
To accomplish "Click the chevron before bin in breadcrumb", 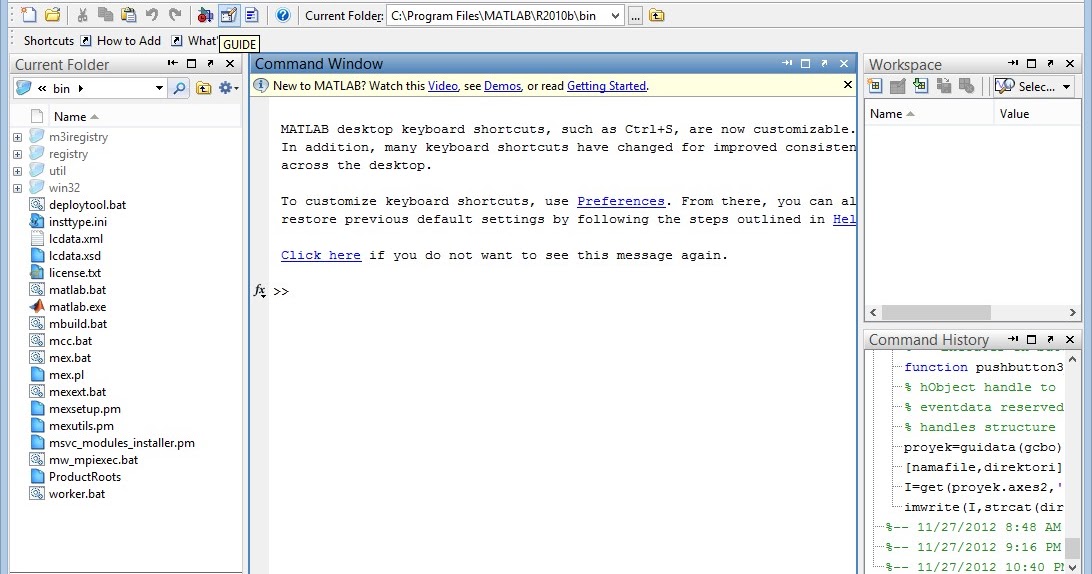I will pos(42,88).
